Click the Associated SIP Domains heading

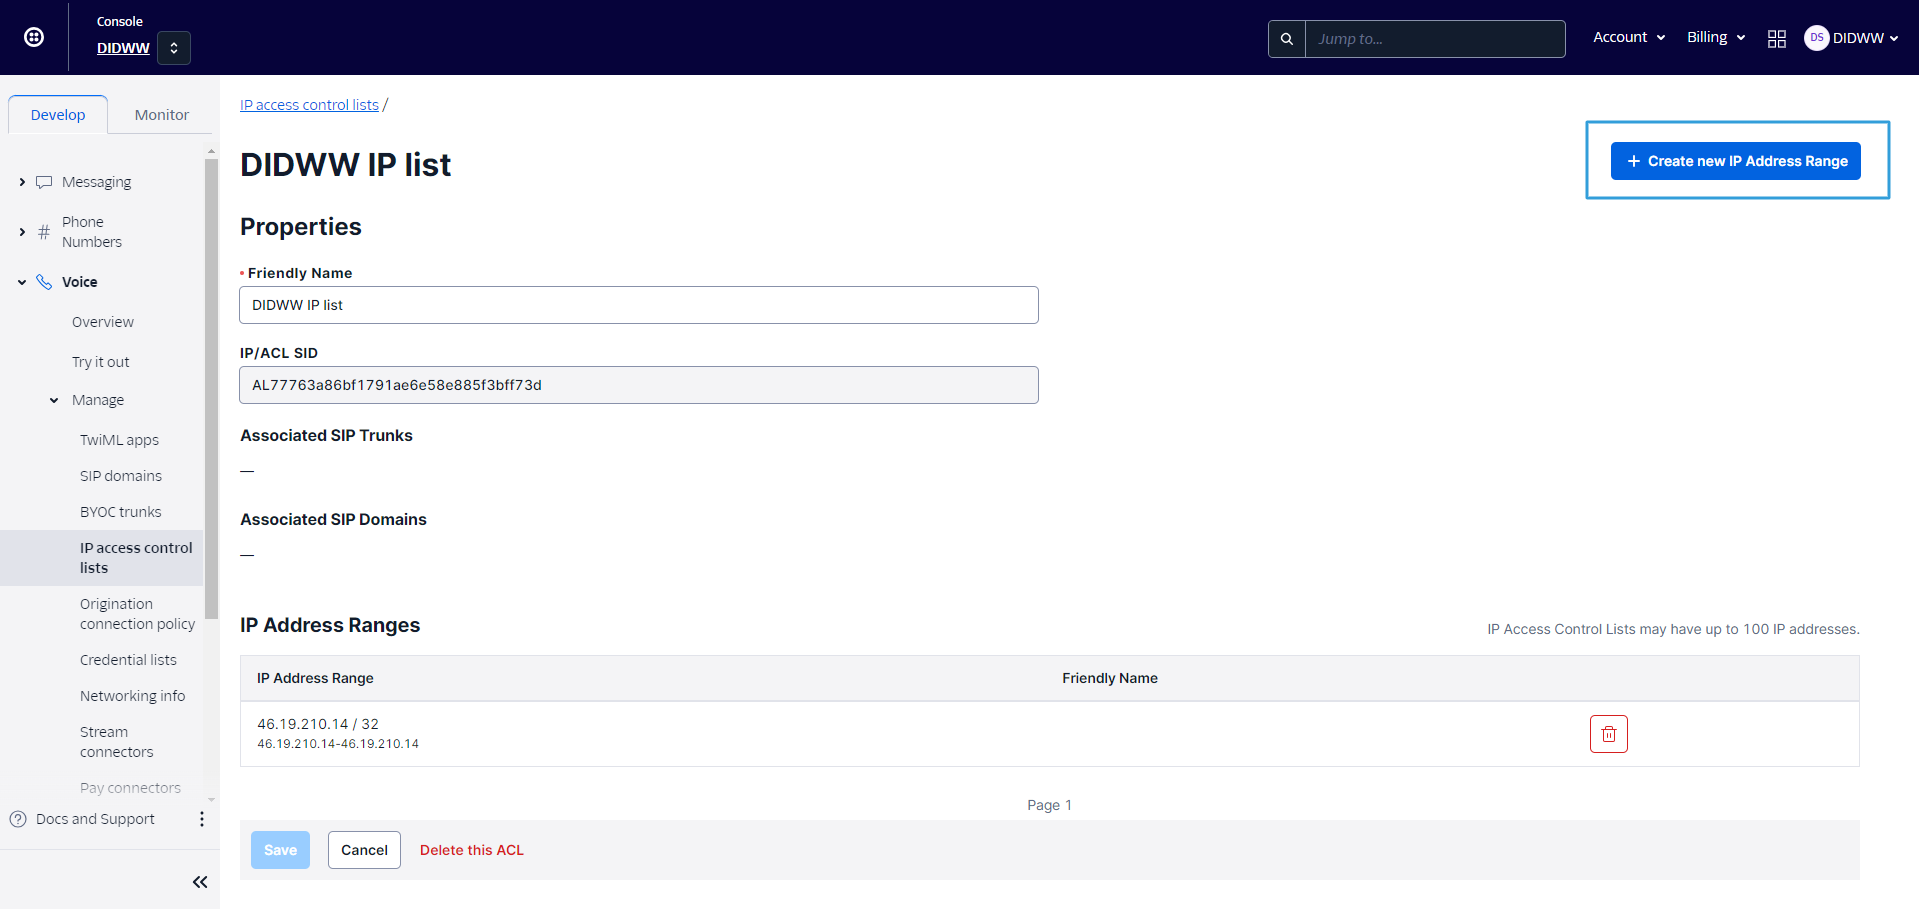[x=333, y=519]
